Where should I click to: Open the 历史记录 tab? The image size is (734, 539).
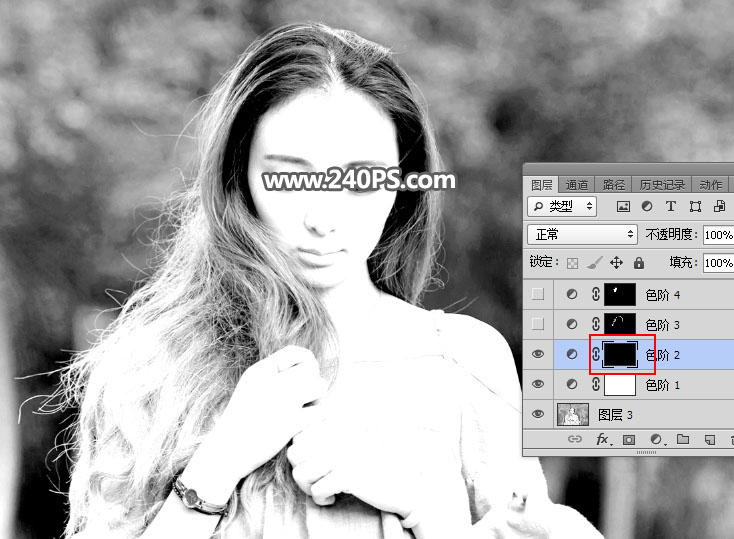pyautogui.click(x=662, y=185)
